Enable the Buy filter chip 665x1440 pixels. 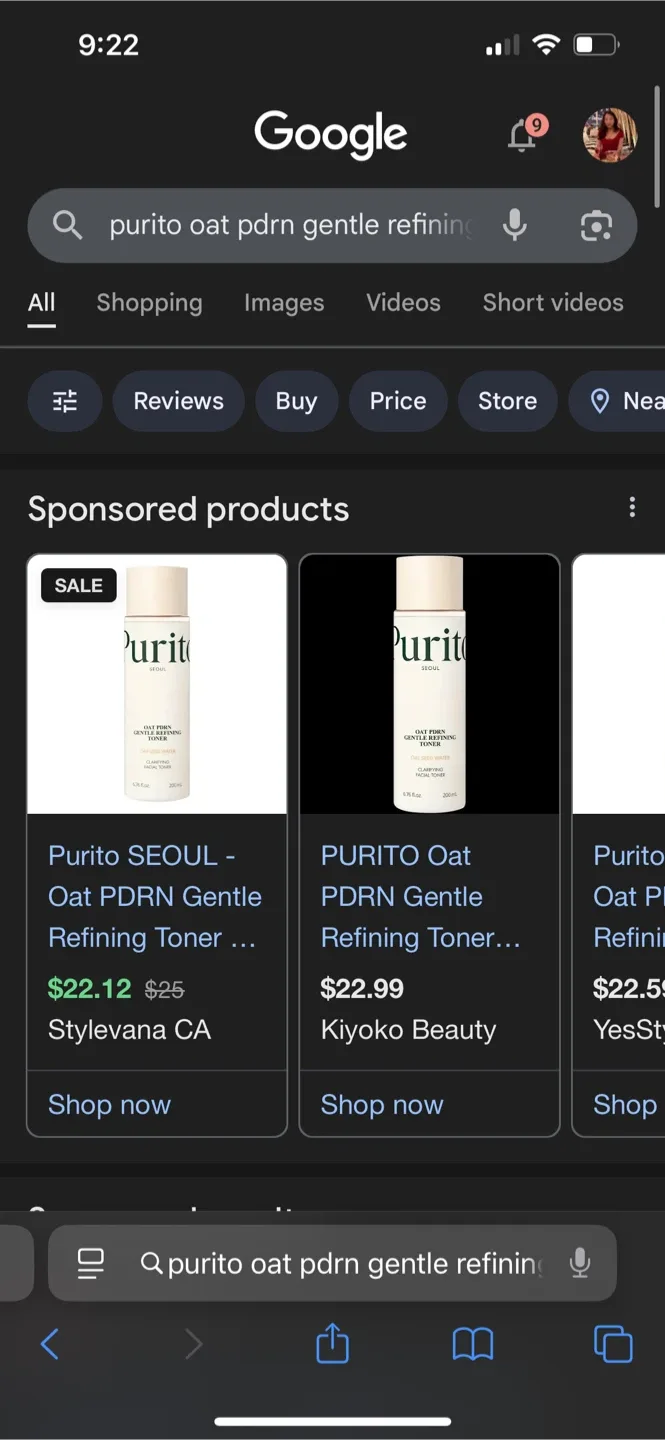297,400
